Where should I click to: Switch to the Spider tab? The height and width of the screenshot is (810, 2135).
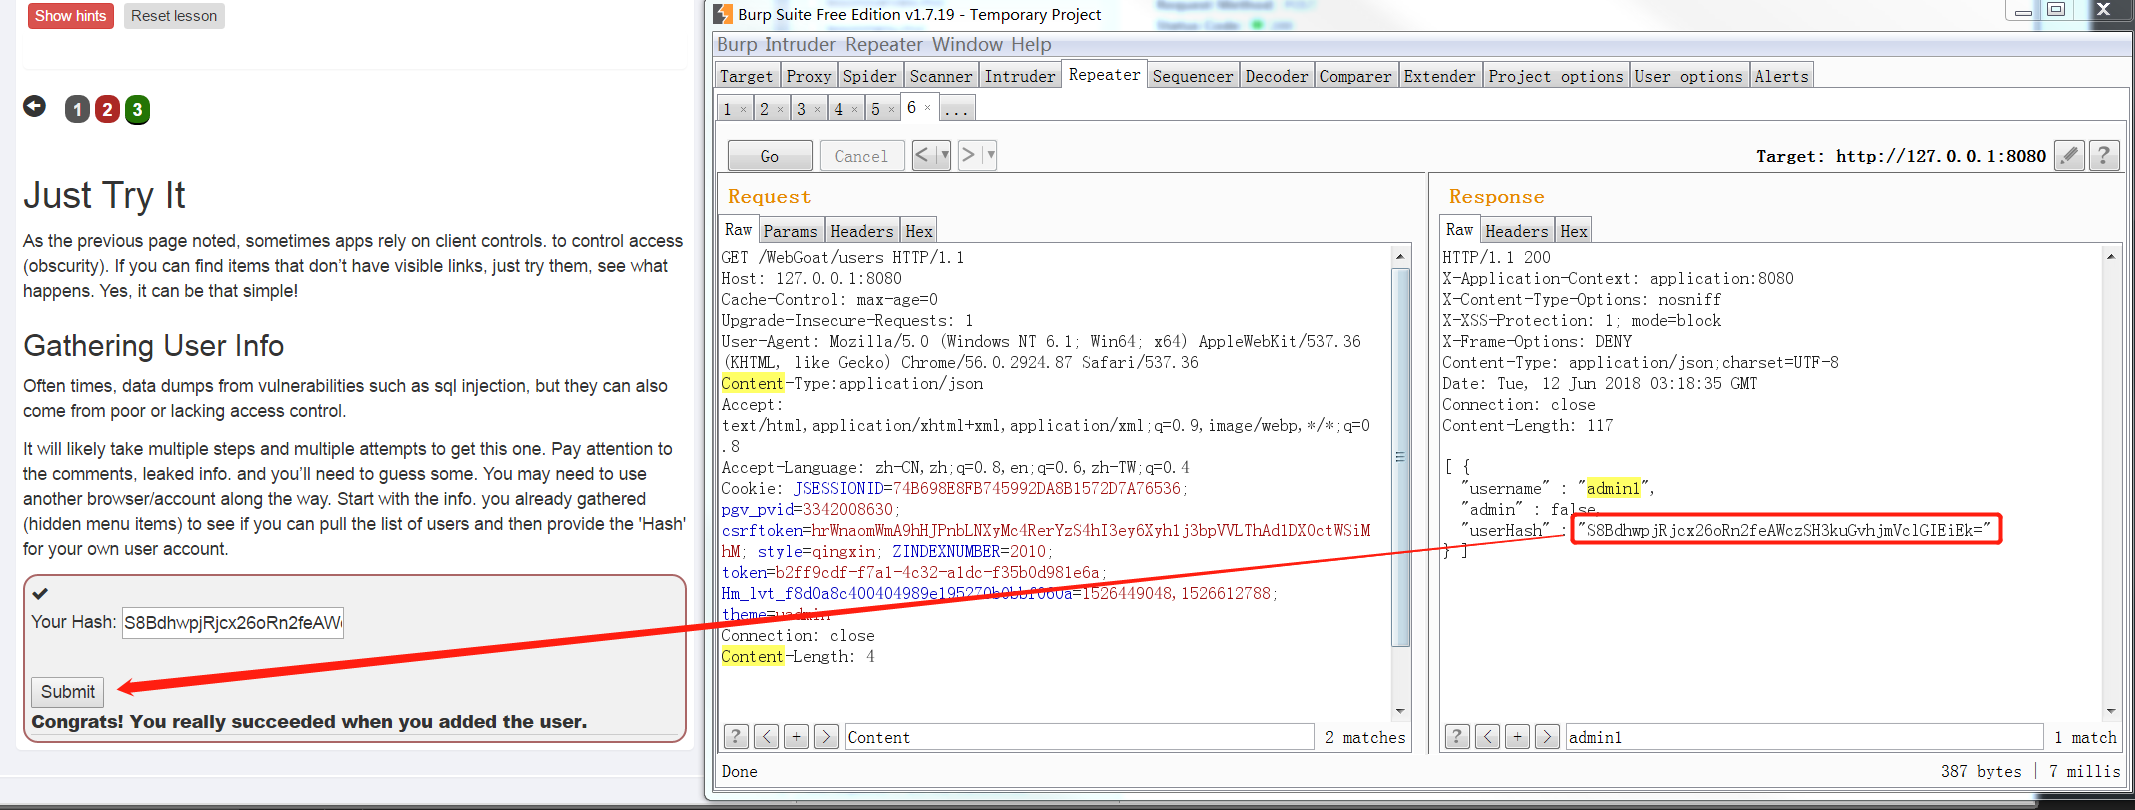click(x=870, y=76)
